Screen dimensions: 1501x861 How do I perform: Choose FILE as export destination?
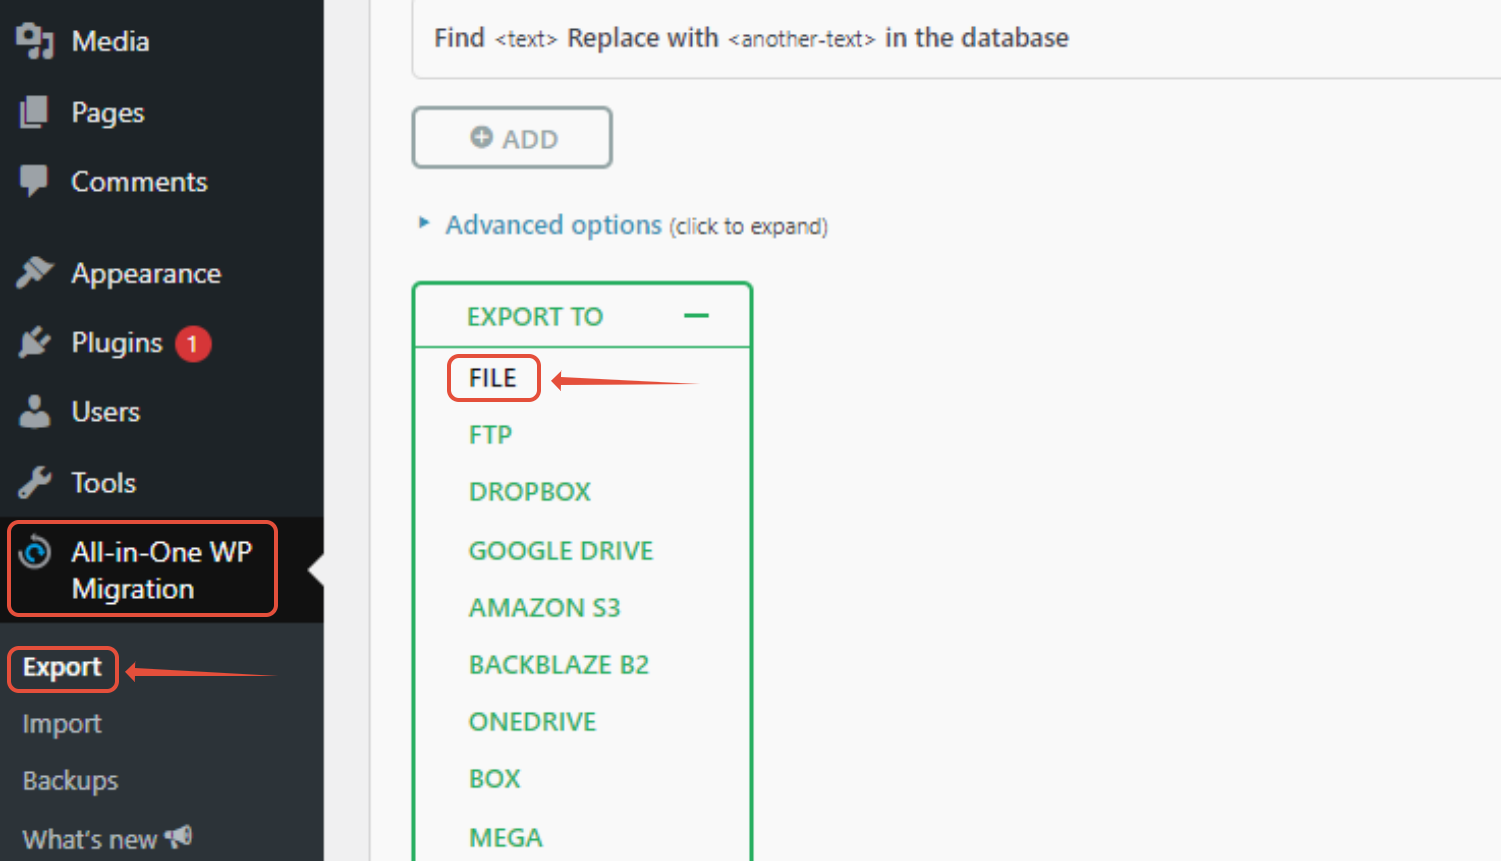[493, 378]
